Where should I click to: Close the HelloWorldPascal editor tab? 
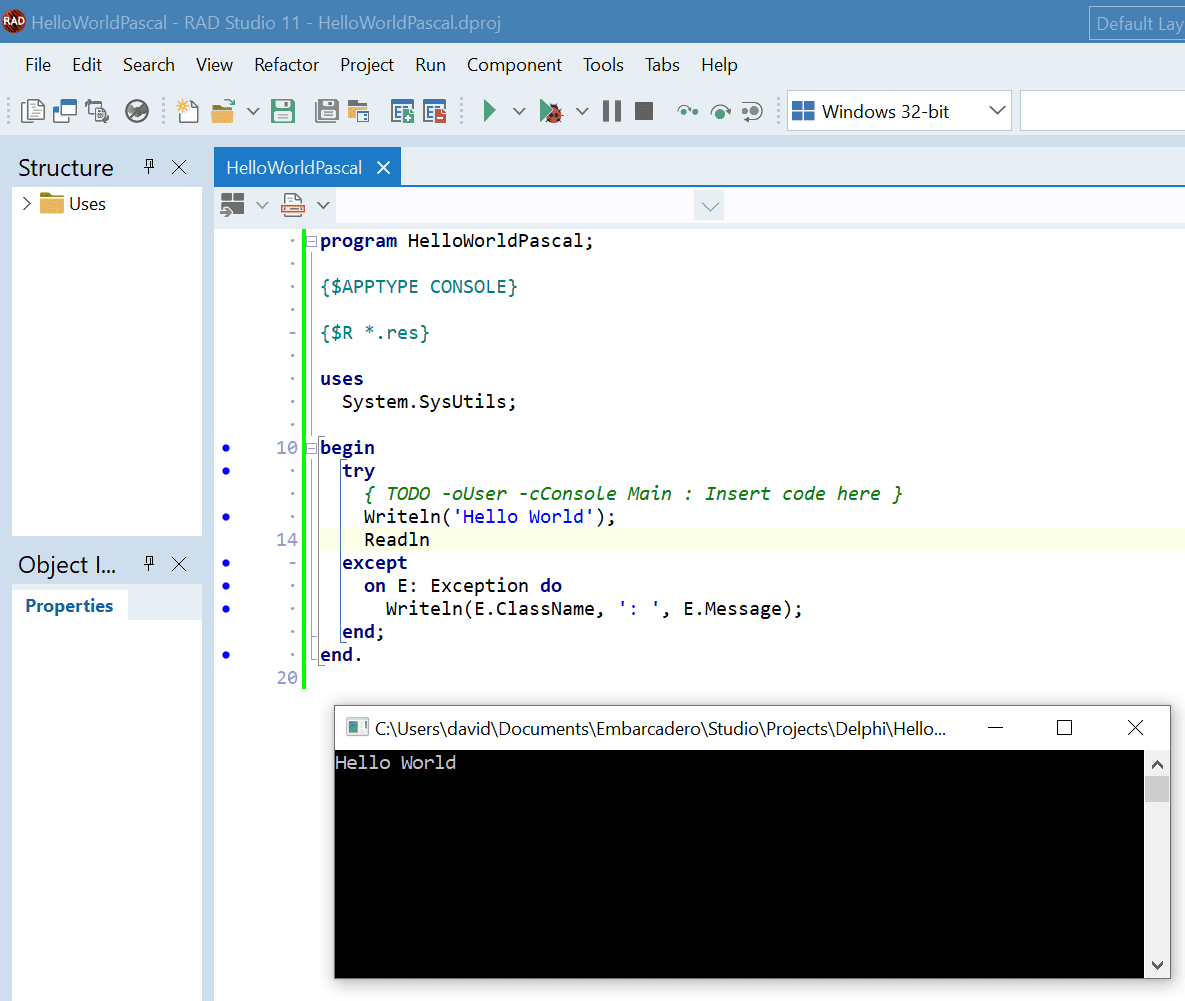[x=384, y=168]
